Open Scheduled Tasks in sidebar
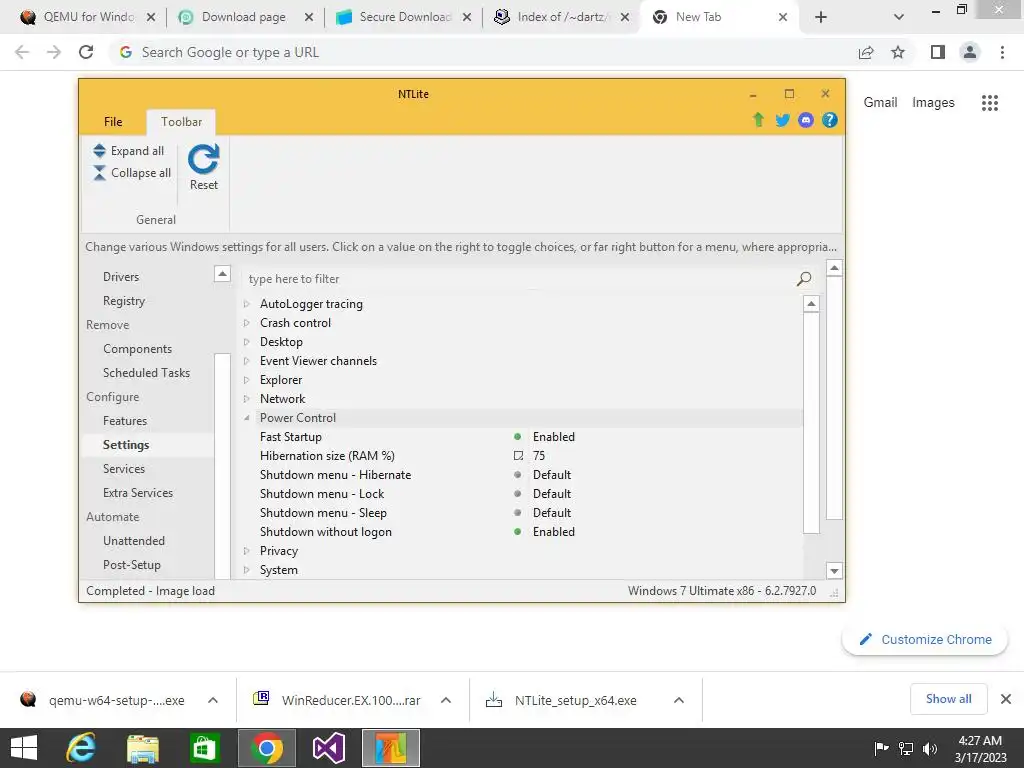This screenshot has height=768, width=1024. (146, 373)
